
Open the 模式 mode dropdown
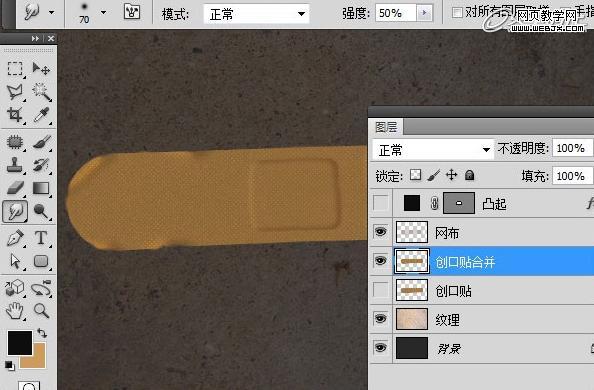(x=256, y=14)
